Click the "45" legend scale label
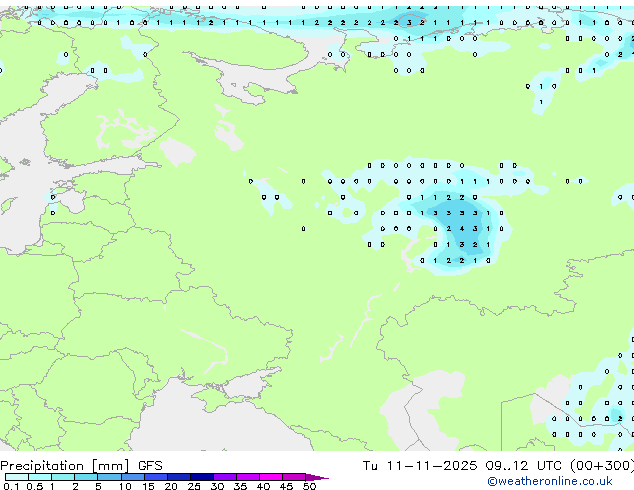 (x=286, y=486)
